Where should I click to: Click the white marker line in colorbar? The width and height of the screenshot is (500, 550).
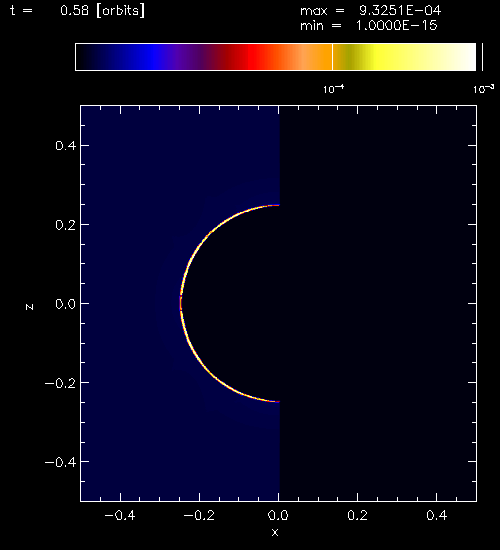click(x=332, y=57)
